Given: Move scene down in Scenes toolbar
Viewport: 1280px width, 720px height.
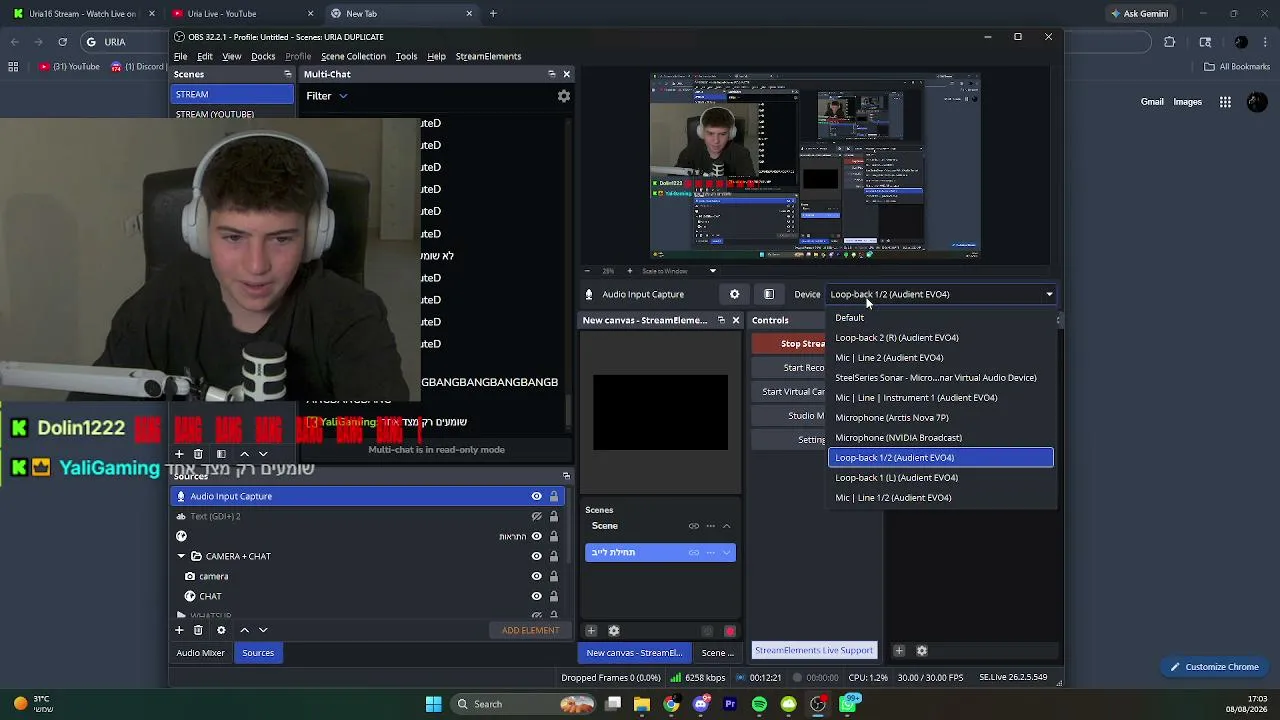Looking at the screenshot, I should pyautogui.click(x=263, y=454).
